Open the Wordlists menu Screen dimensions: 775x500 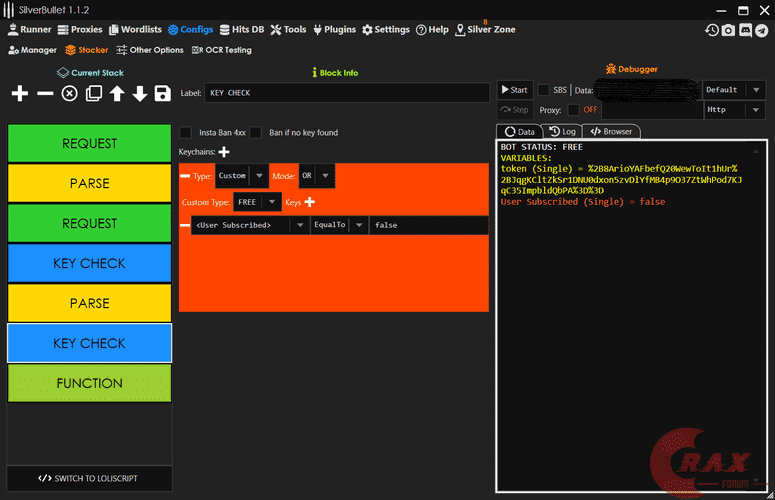coord(135,30)
